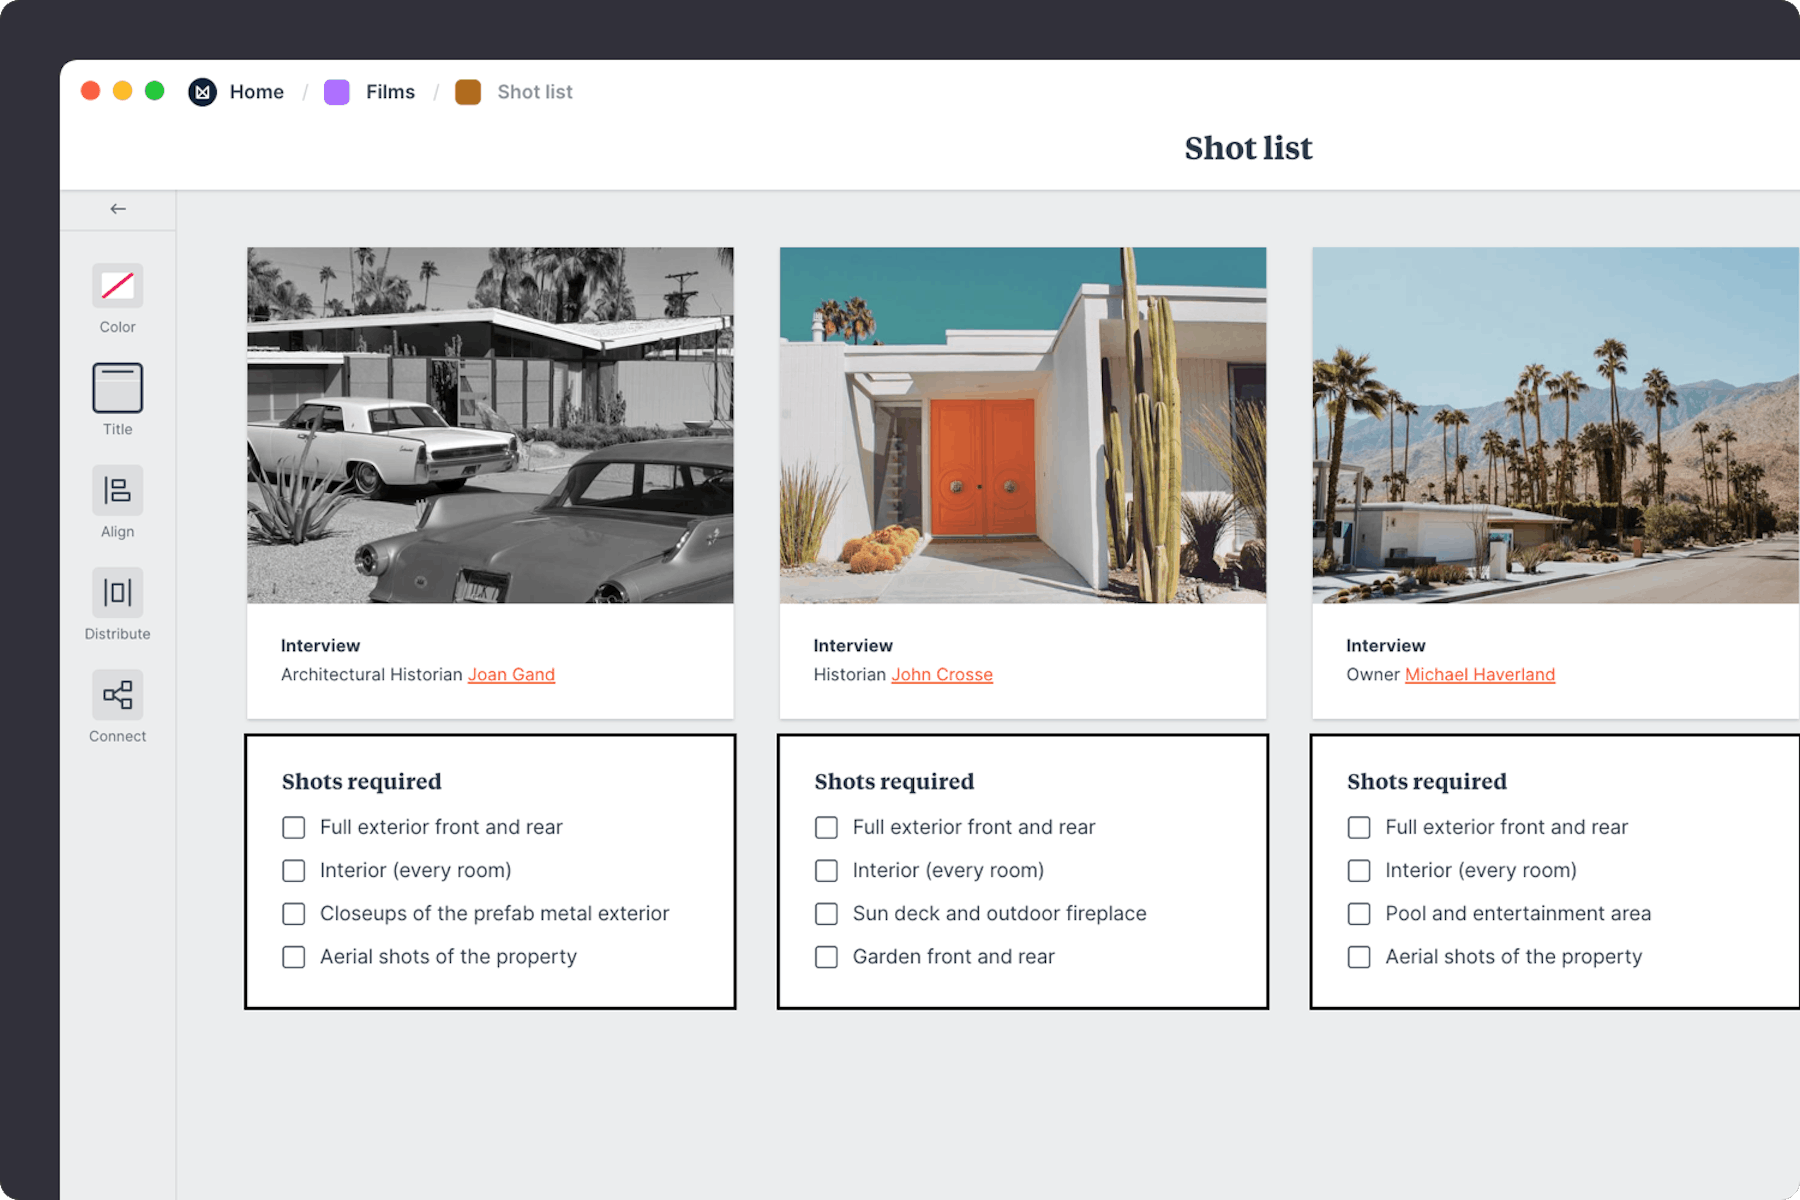Click the purple Films board icon
The height and width of the screenshot is (1200, 1800).
pyautogui.click(x=336, y=91)
